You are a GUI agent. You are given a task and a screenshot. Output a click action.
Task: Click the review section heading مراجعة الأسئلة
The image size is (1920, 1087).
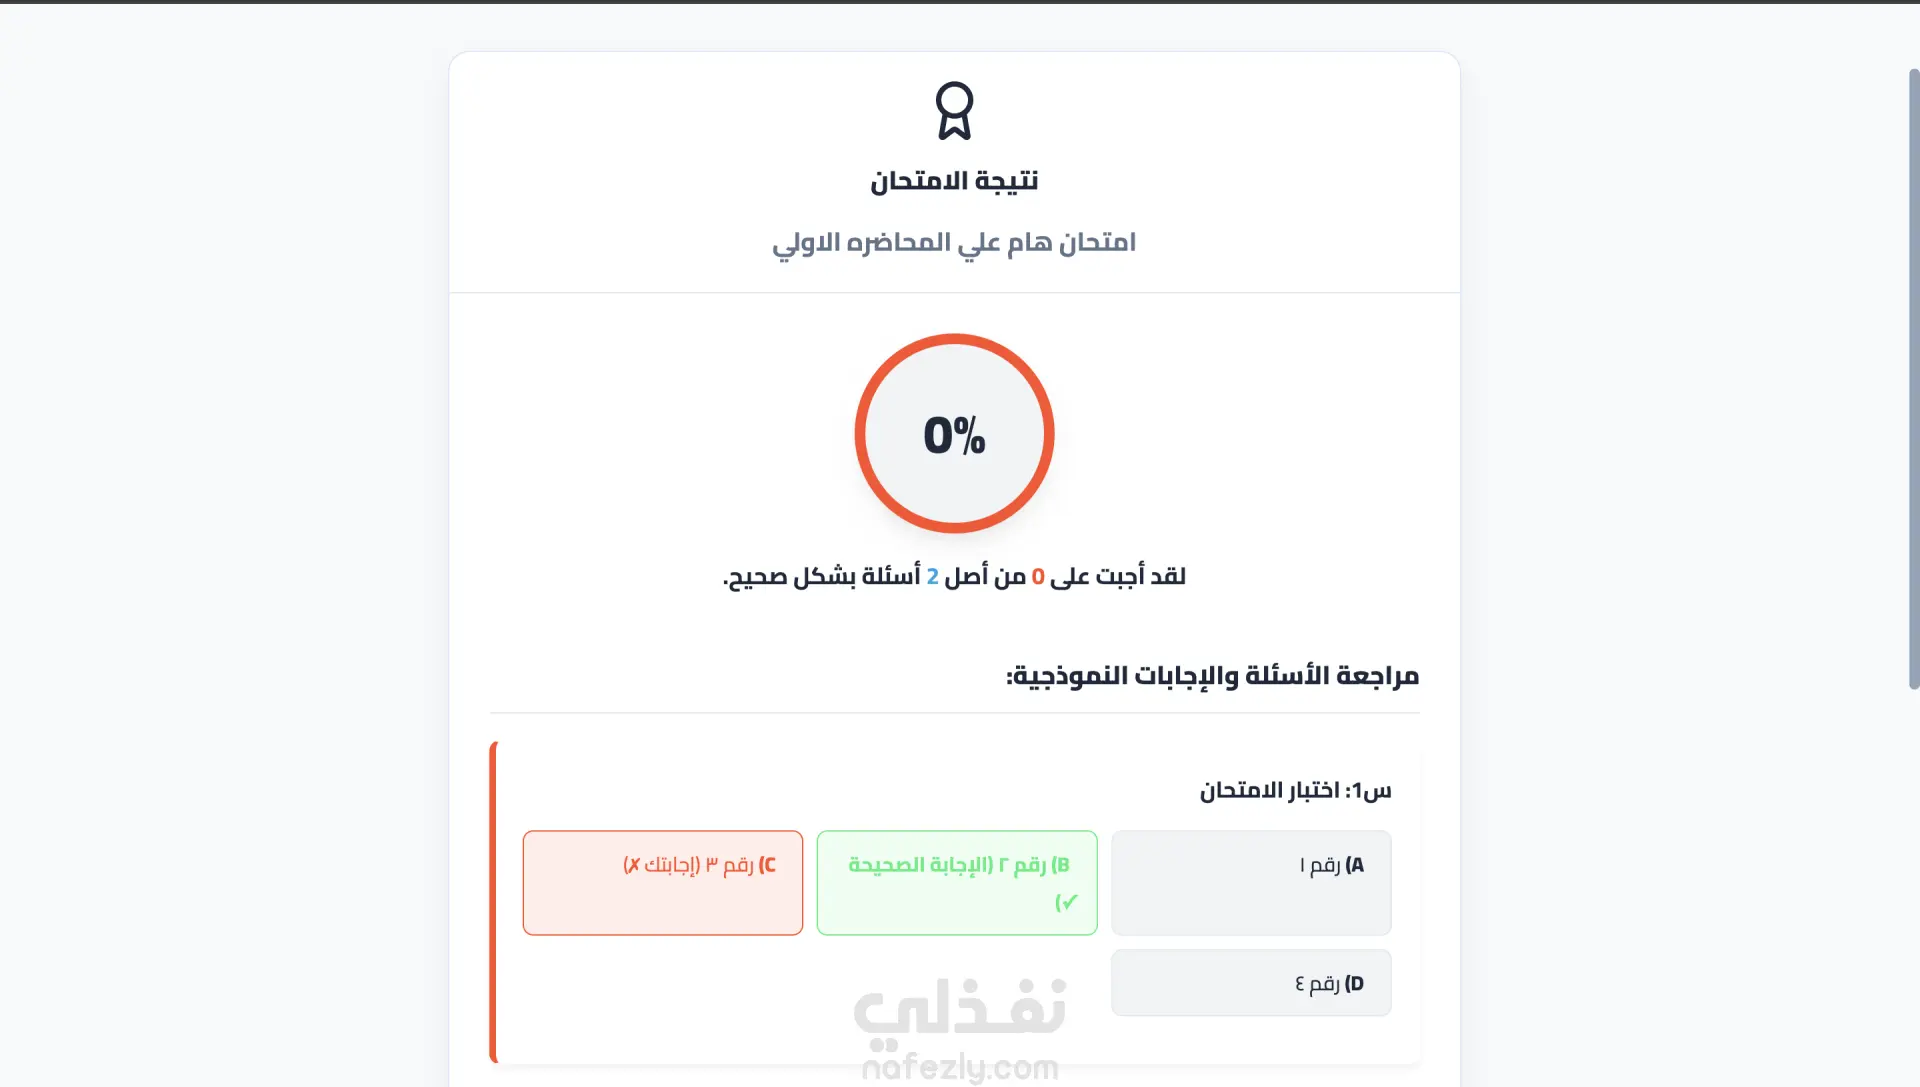pyautogui.click(x=1212, y=676)
